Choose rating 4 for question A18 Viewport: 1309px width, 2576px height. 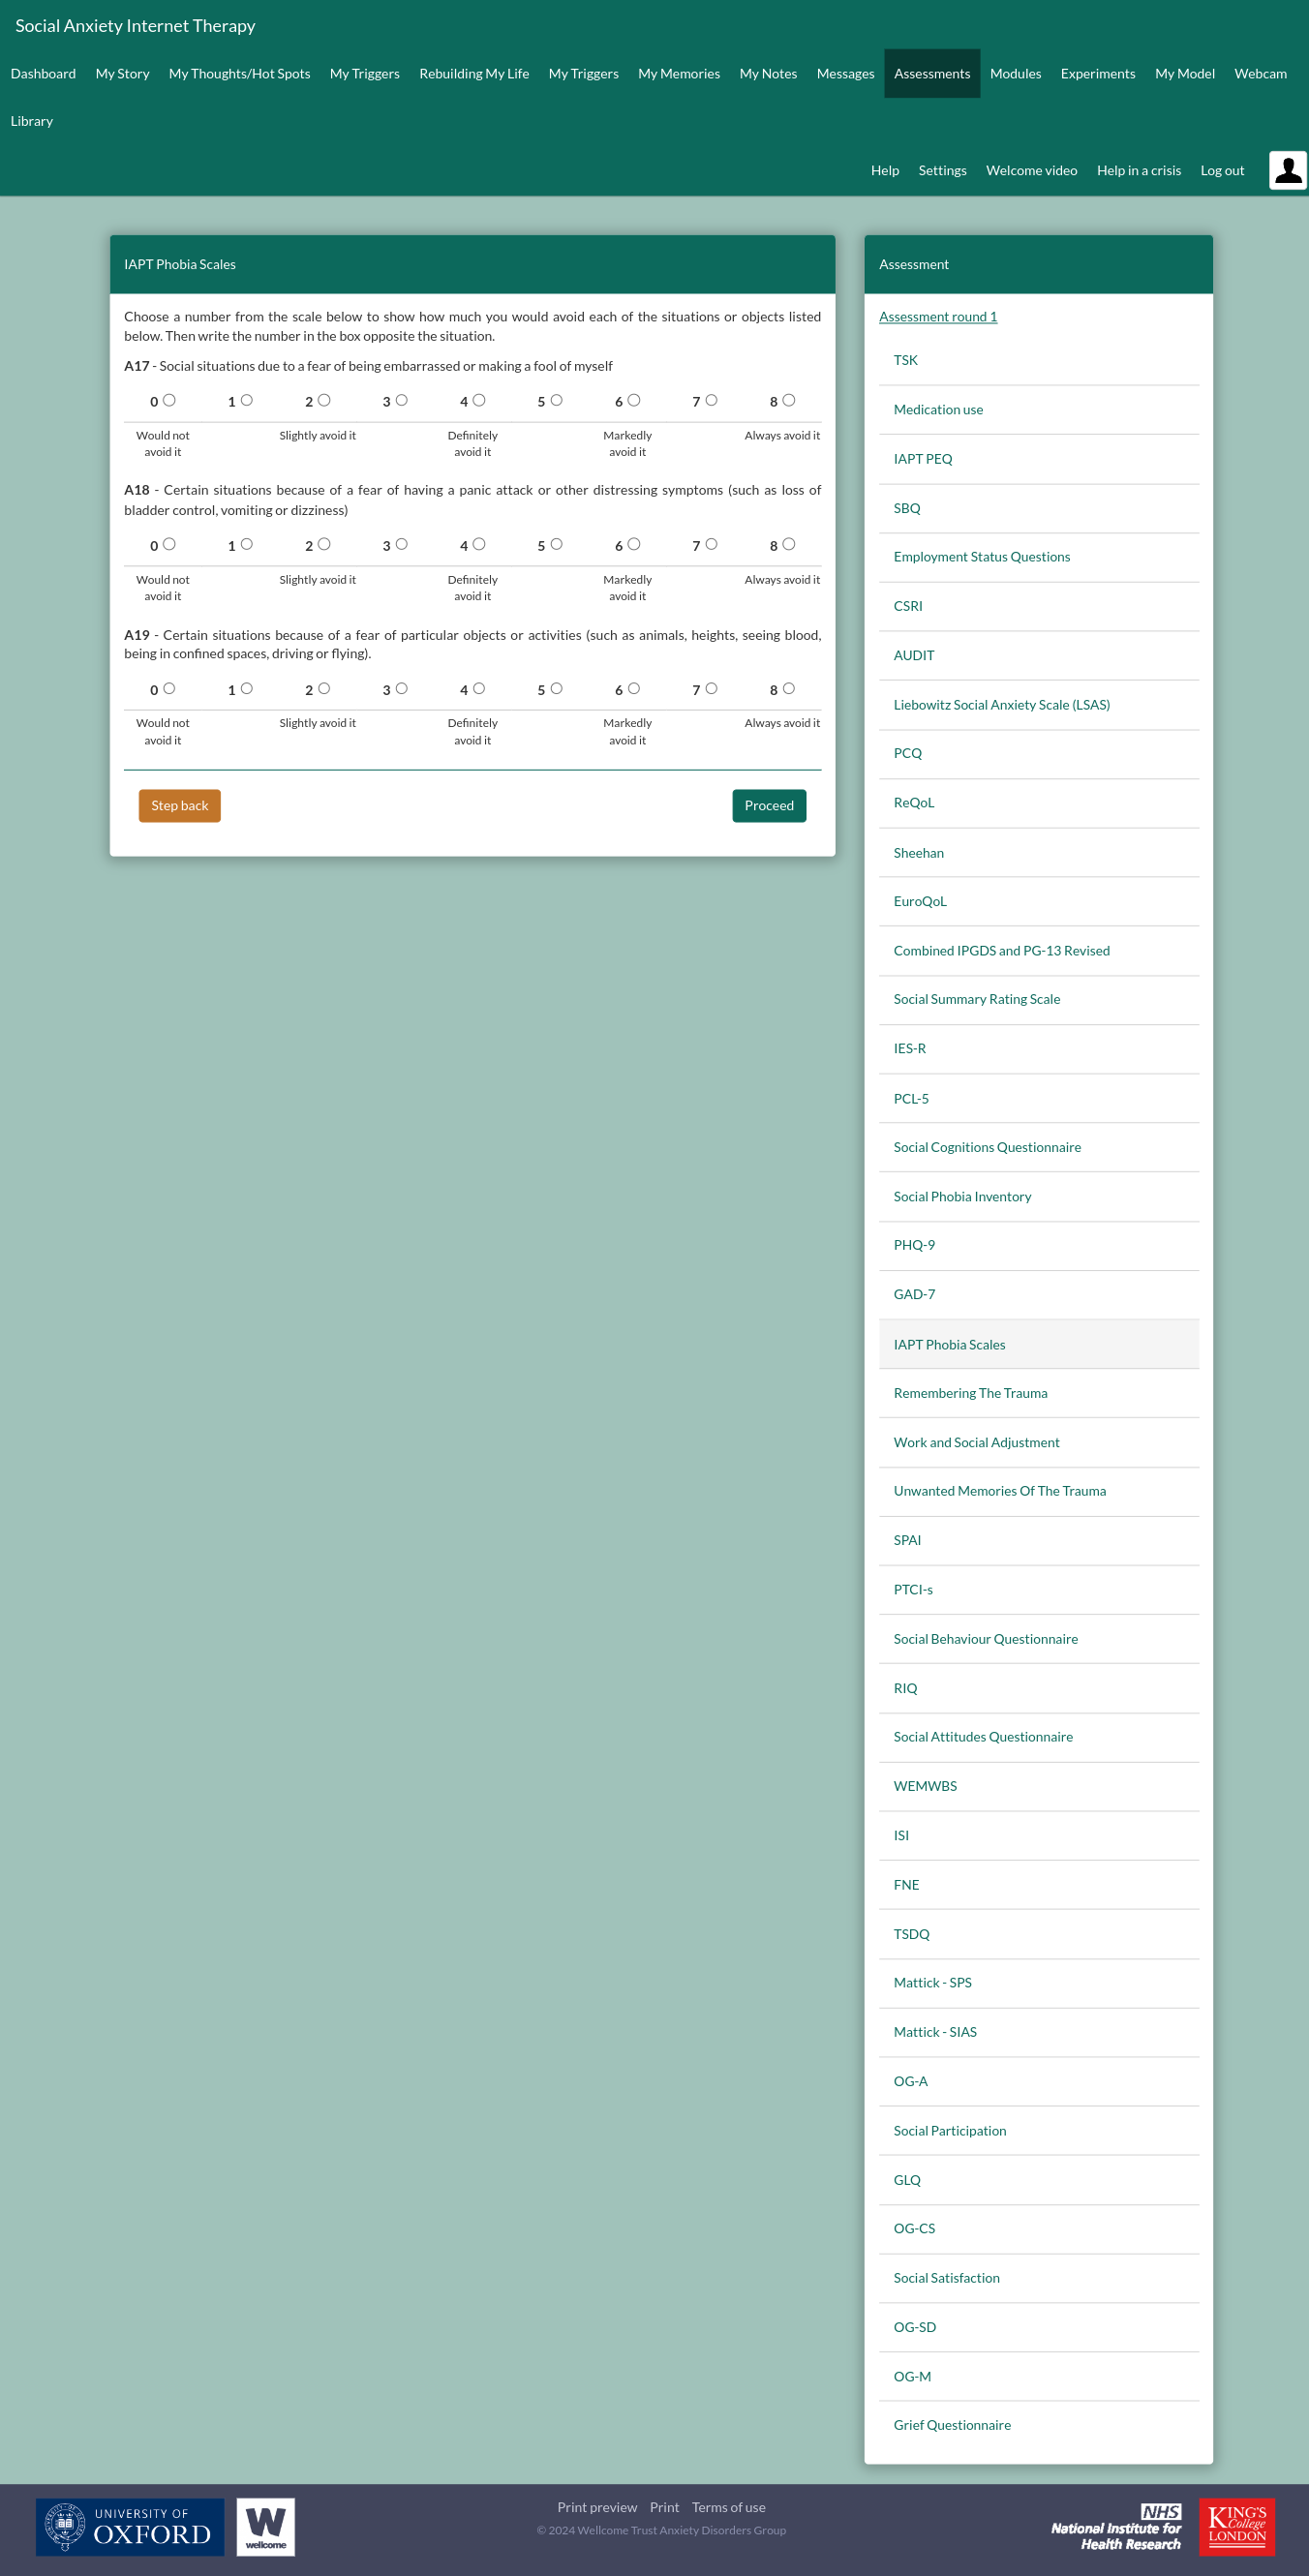click(479, 544)
